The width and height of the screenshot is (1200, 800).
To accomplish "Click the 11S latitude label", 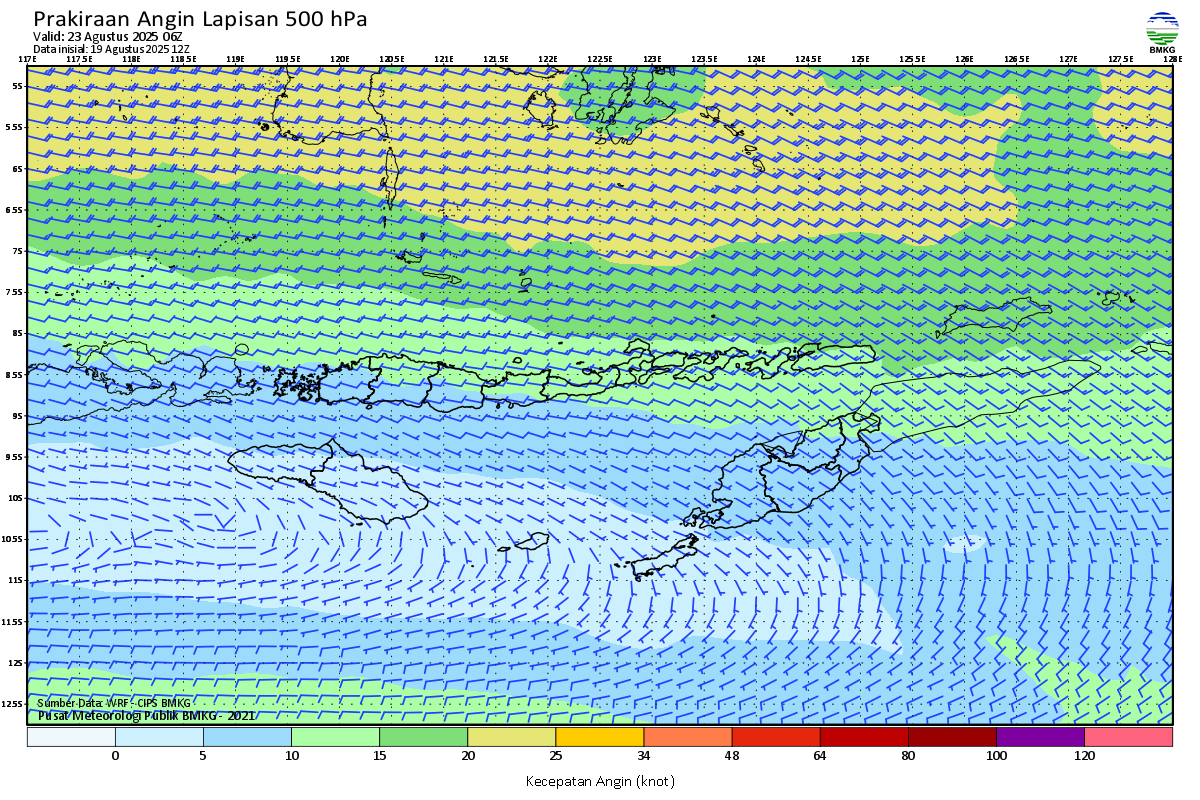I will 15,580.
